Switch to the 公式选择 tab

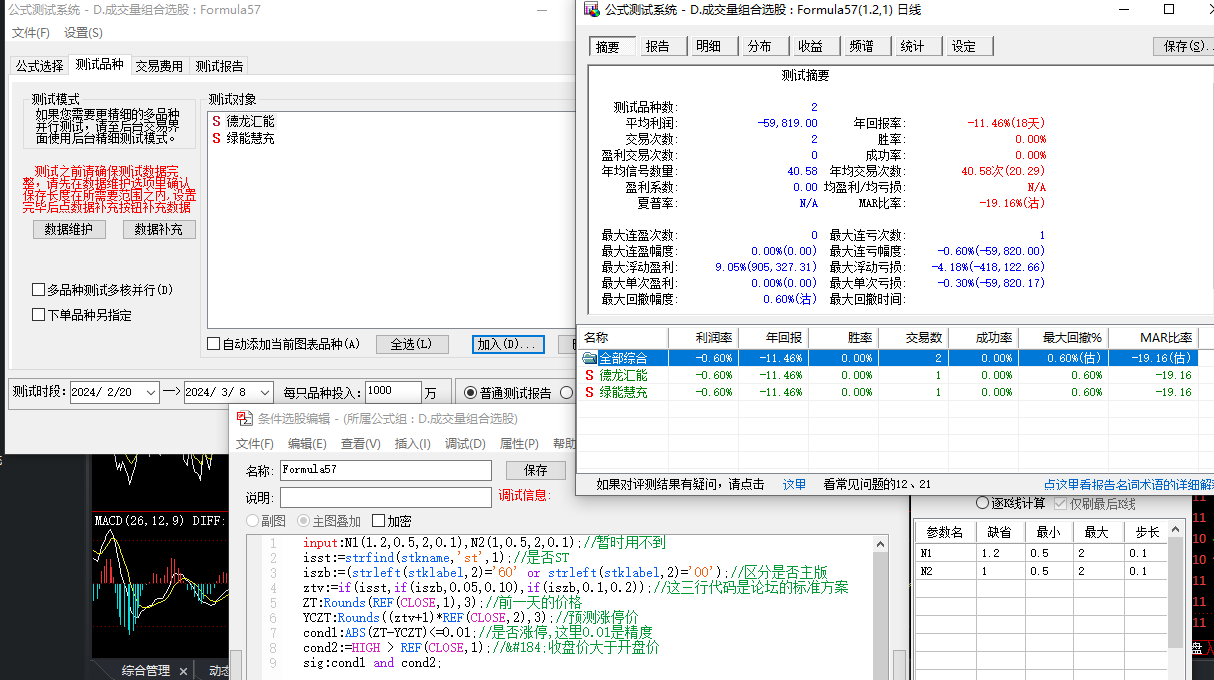coord(39,66)
